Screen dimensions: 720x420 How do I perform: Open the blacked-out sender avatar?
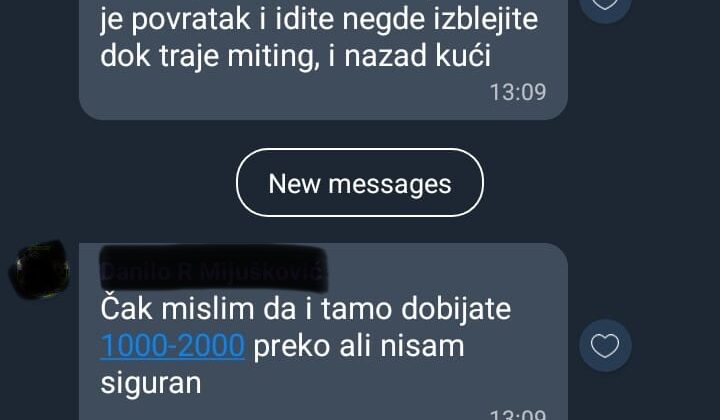click(x=39, y=270)
